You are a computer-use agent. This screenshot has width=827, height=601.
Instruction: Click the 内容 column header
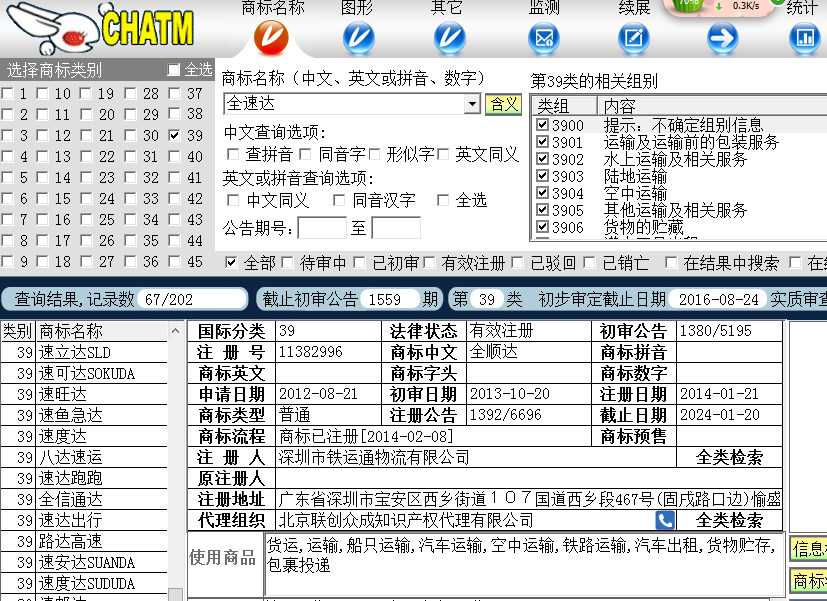(712, 106)
